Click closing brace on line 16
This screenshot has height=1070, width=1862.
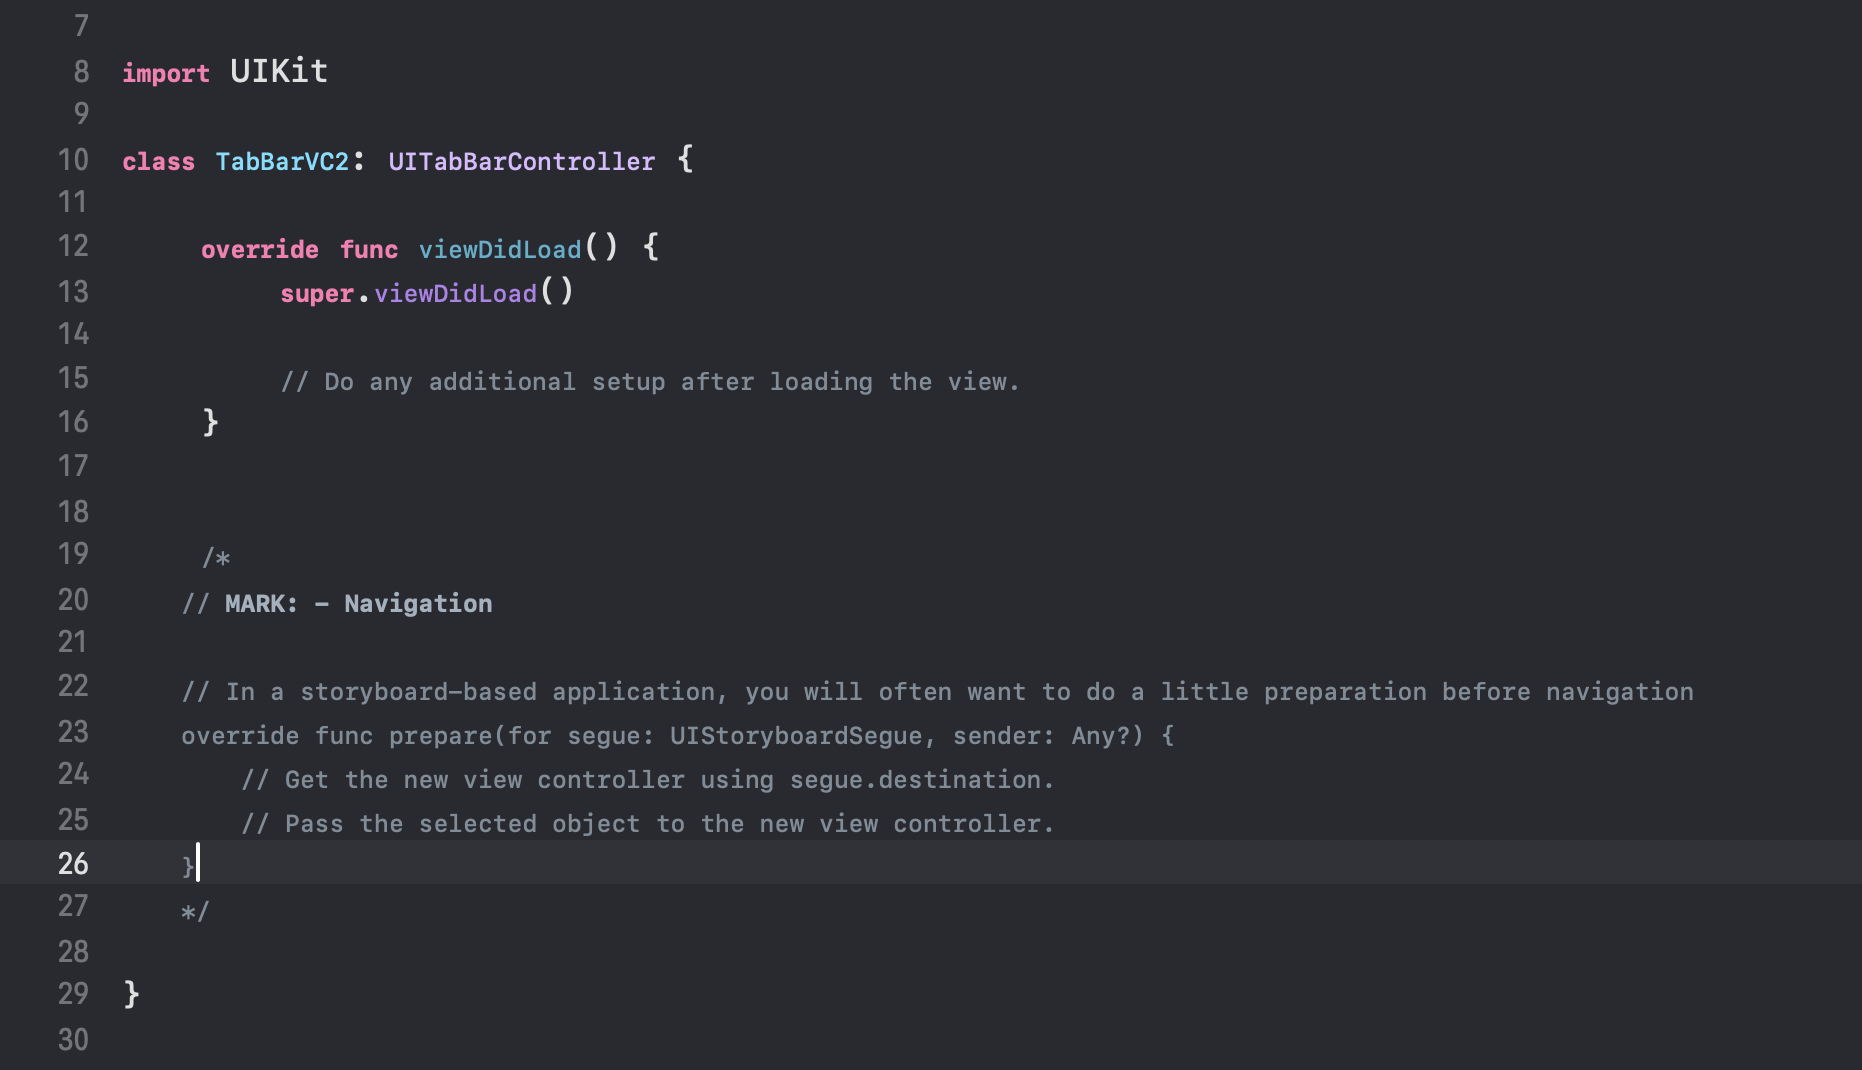[210, 422]
